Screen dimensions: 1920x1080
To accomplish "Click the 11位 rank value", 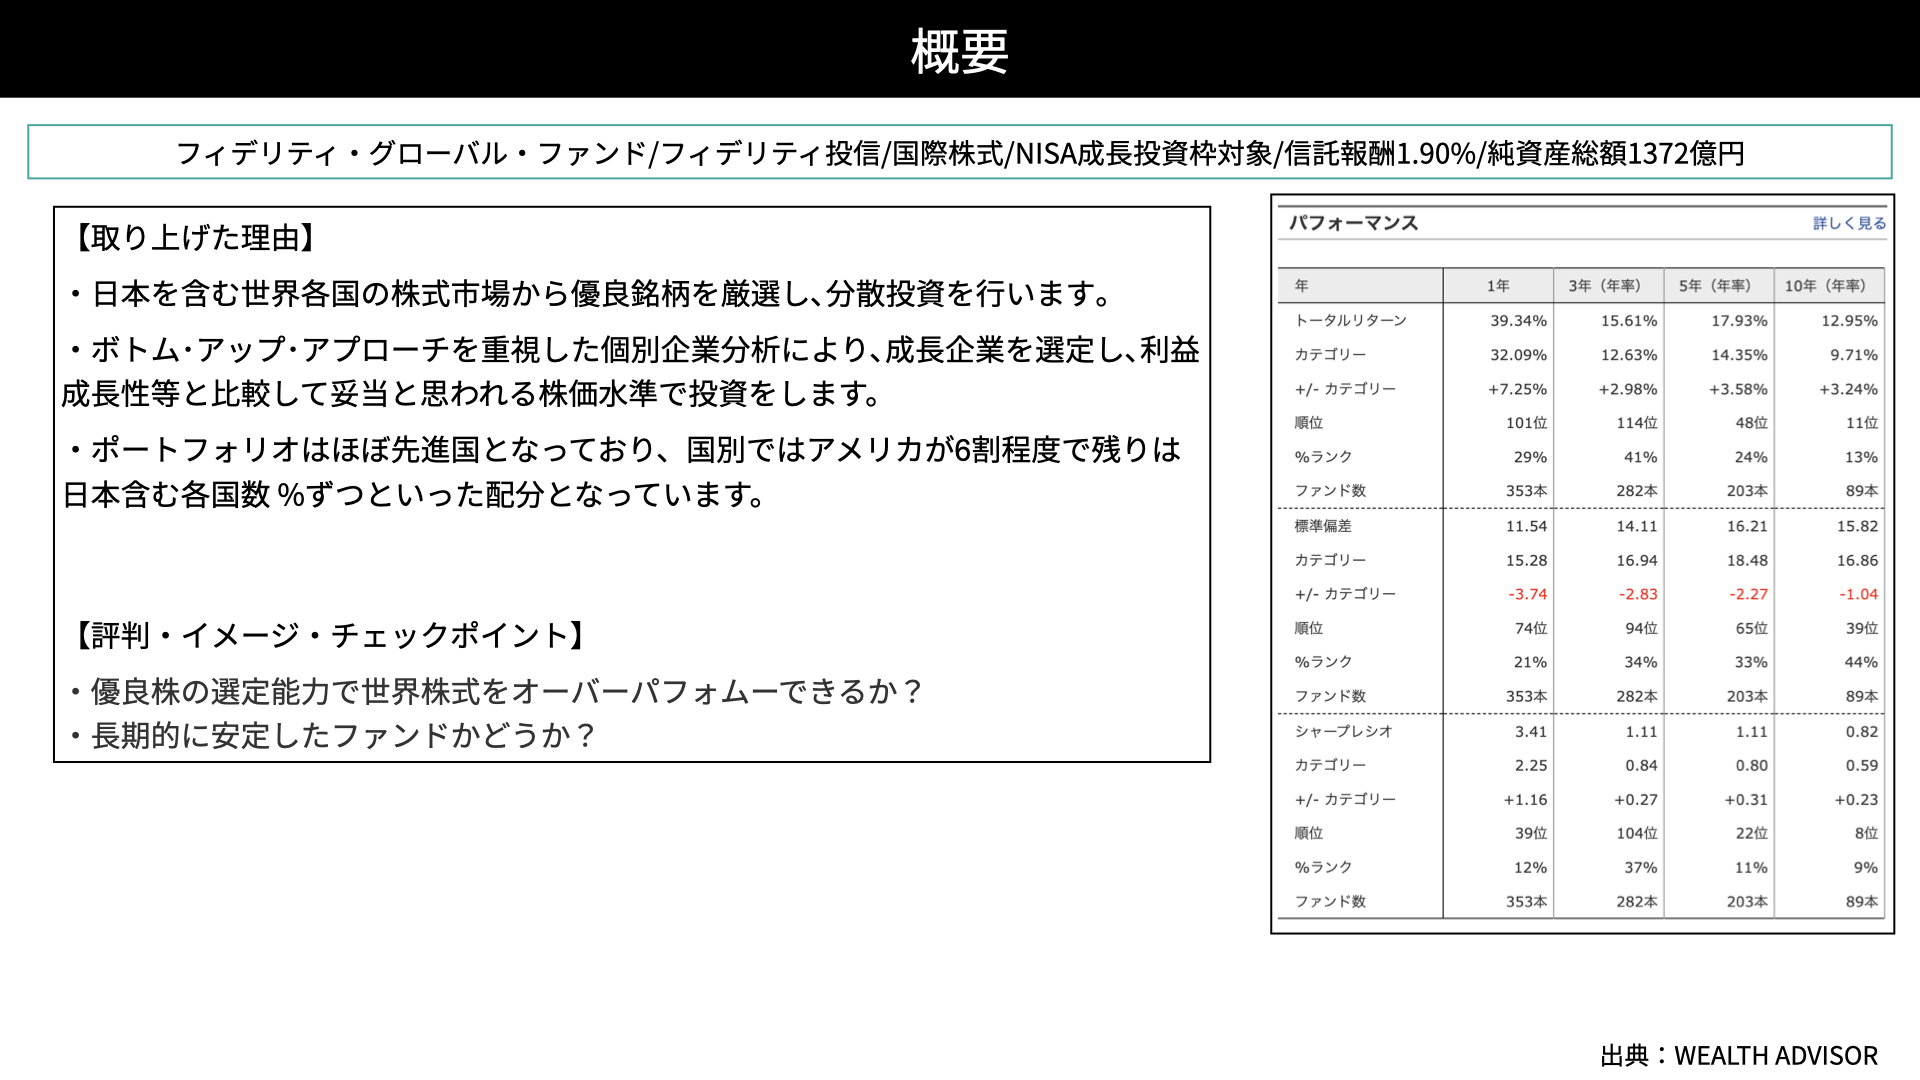I will pyautogui.click(x=1861, y=423).
